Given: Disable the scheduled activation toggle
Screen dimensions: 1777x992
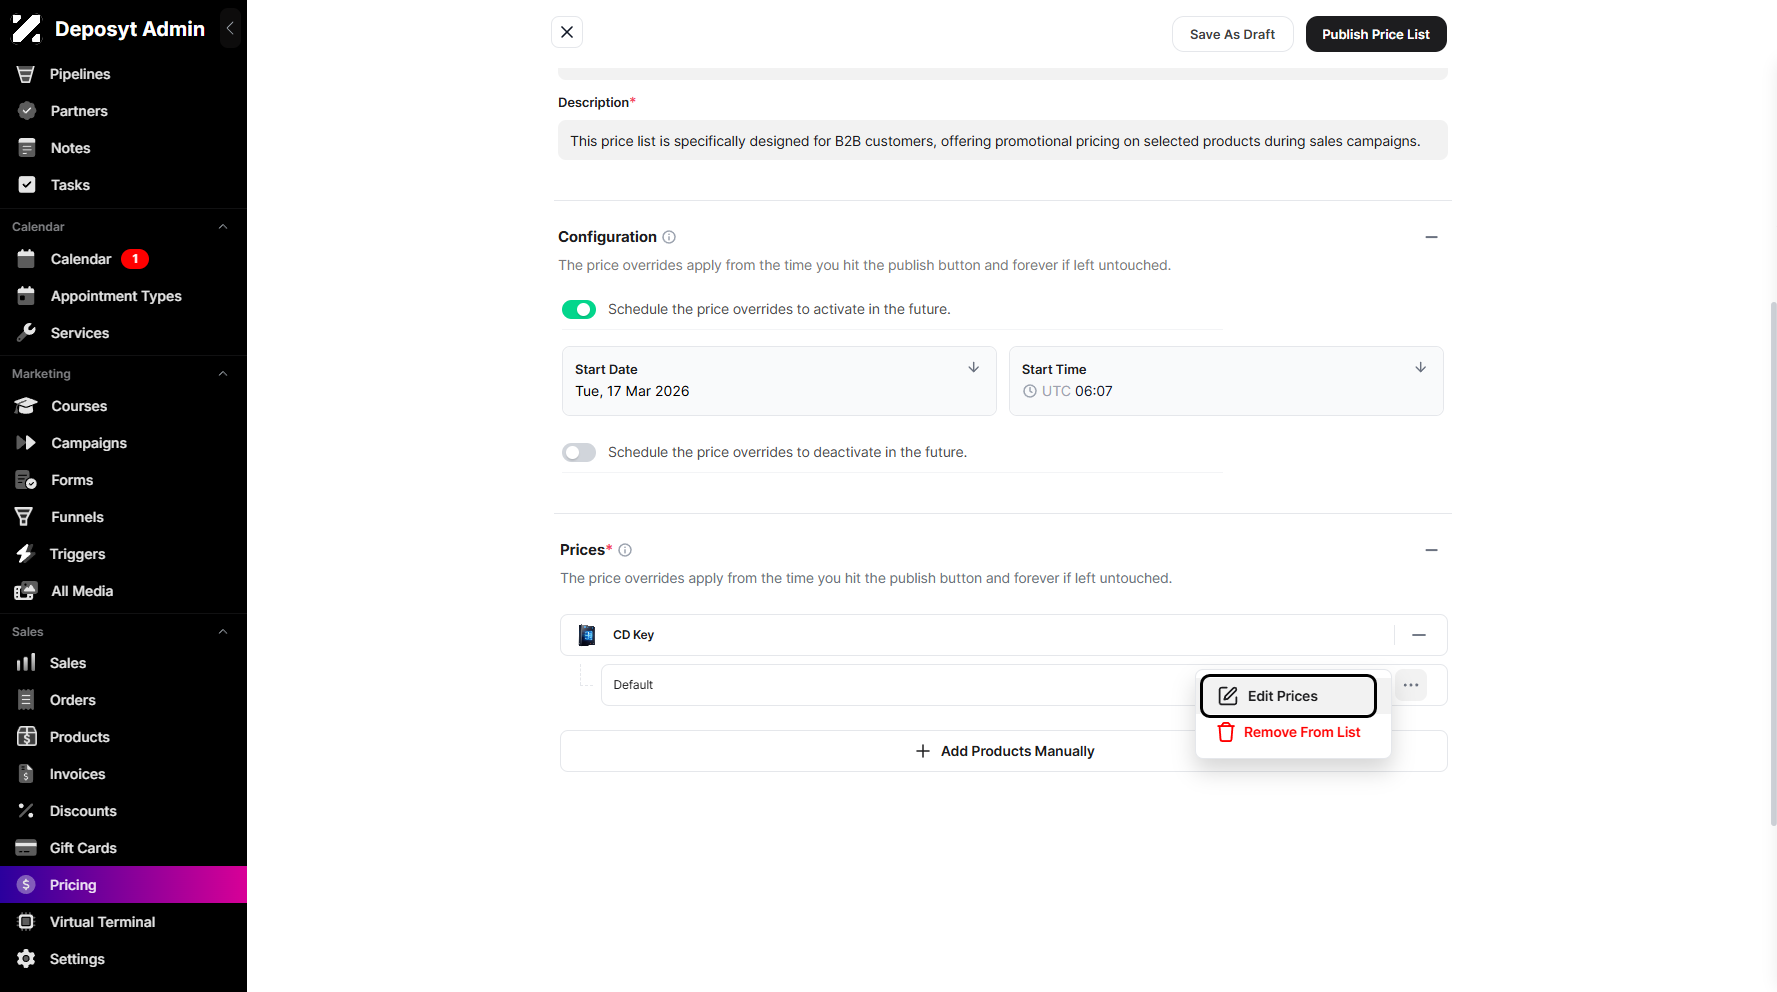Looking at the screenshot, I should point(579,310).
